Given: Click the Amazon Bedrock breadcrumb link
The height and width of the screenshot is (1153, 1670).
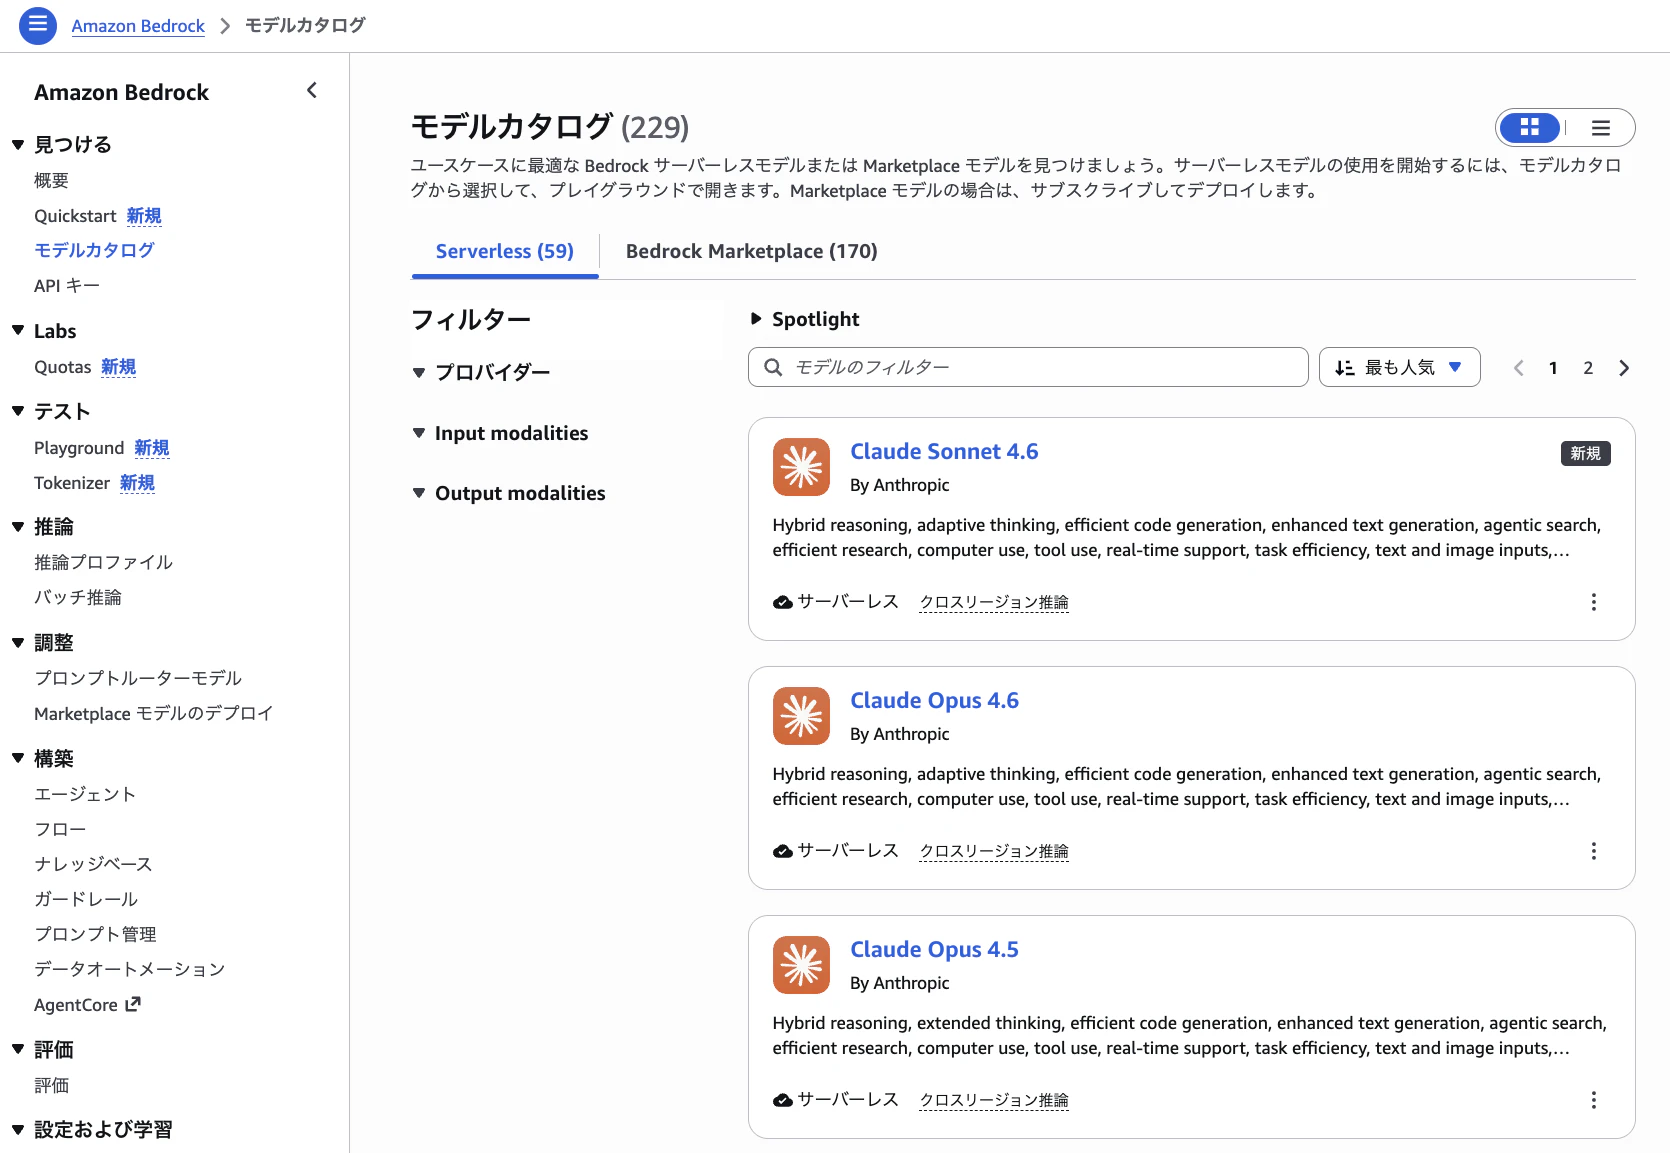Looking at the screenshot, I should point(138,26).
